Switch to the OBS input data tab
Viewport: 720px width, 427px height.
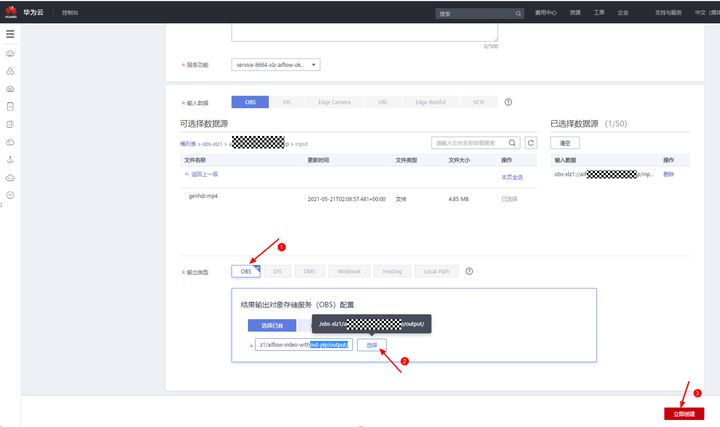(x=250, y=102)
